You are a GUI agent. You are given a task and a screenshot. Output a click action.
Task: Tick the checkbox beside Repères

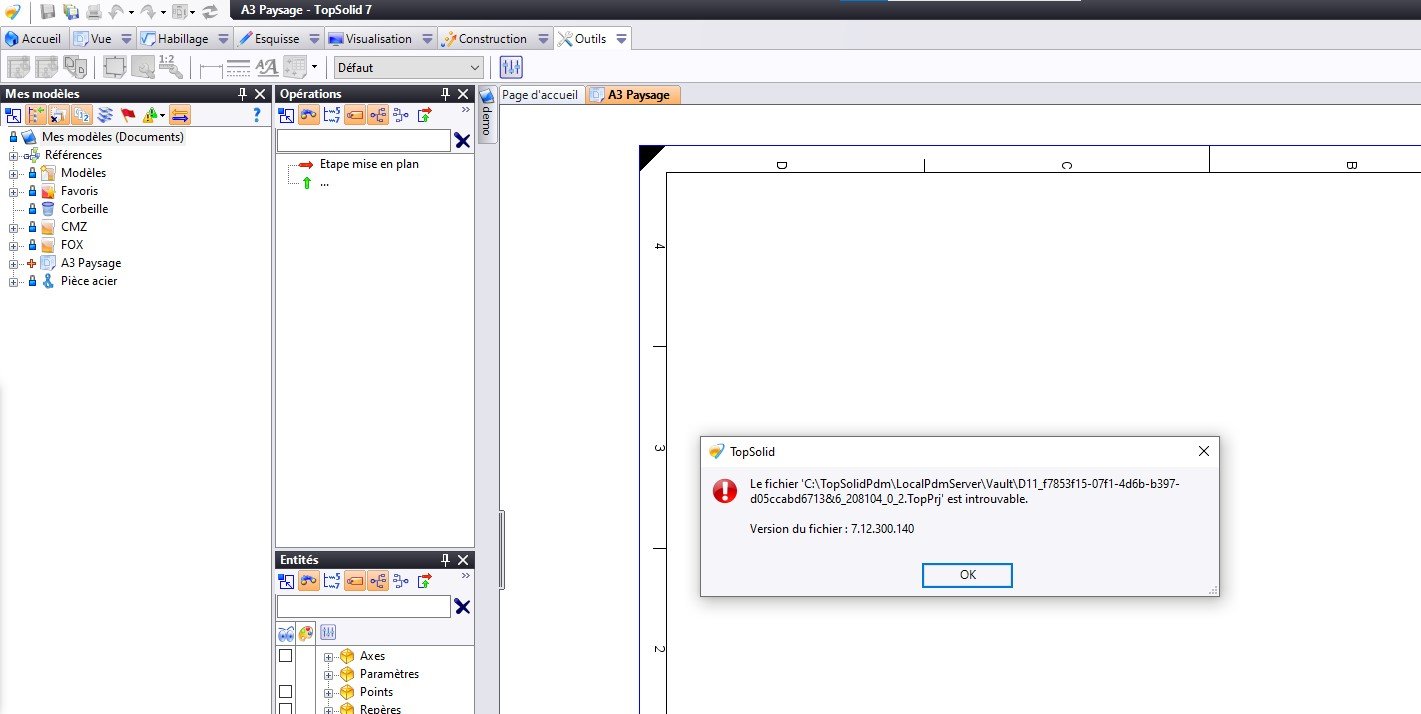coord(285,709)
